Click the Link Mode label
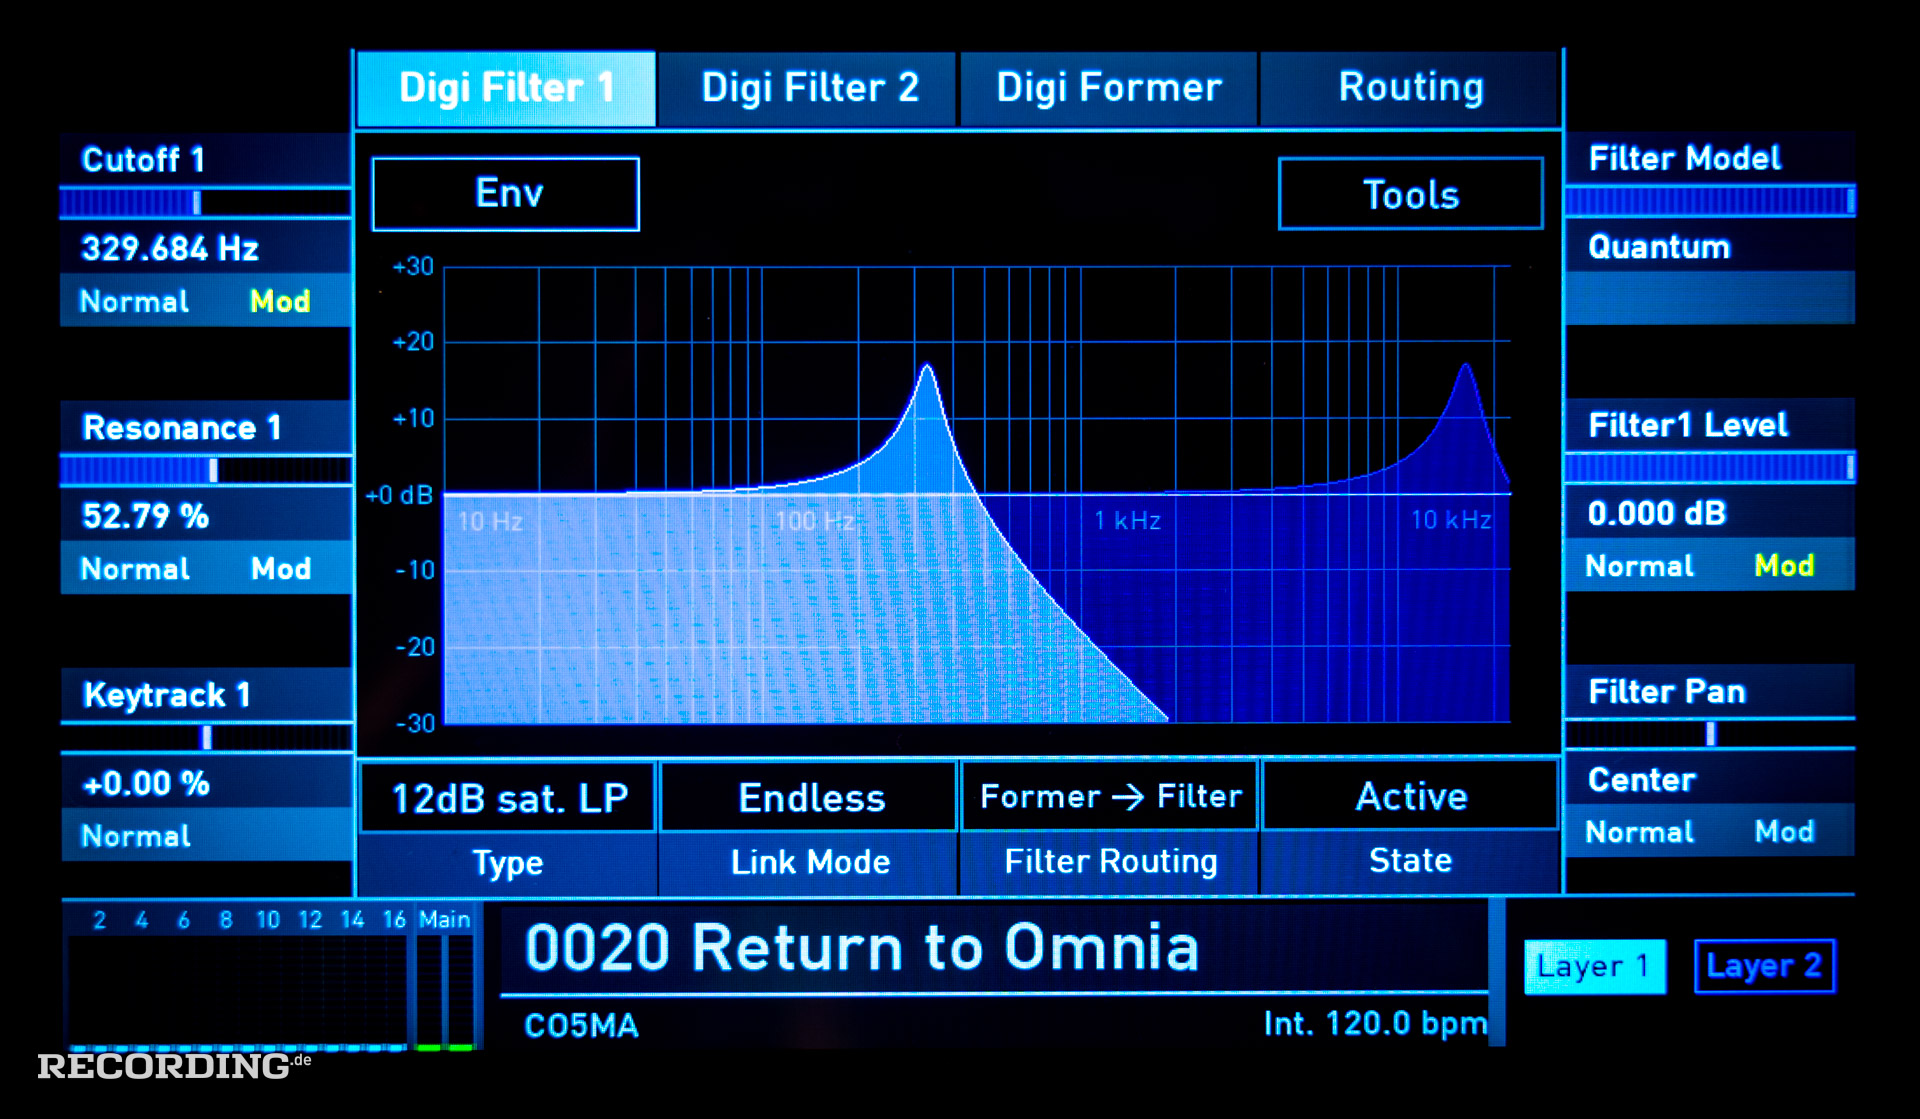 click(810, 862)
